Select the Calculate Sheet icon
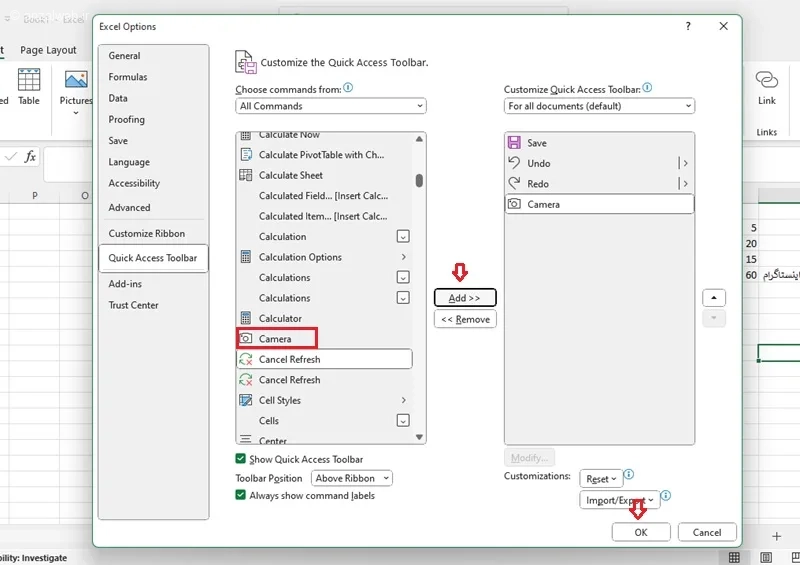Viewport: 800px width, 565px height. tap(246, 175)
